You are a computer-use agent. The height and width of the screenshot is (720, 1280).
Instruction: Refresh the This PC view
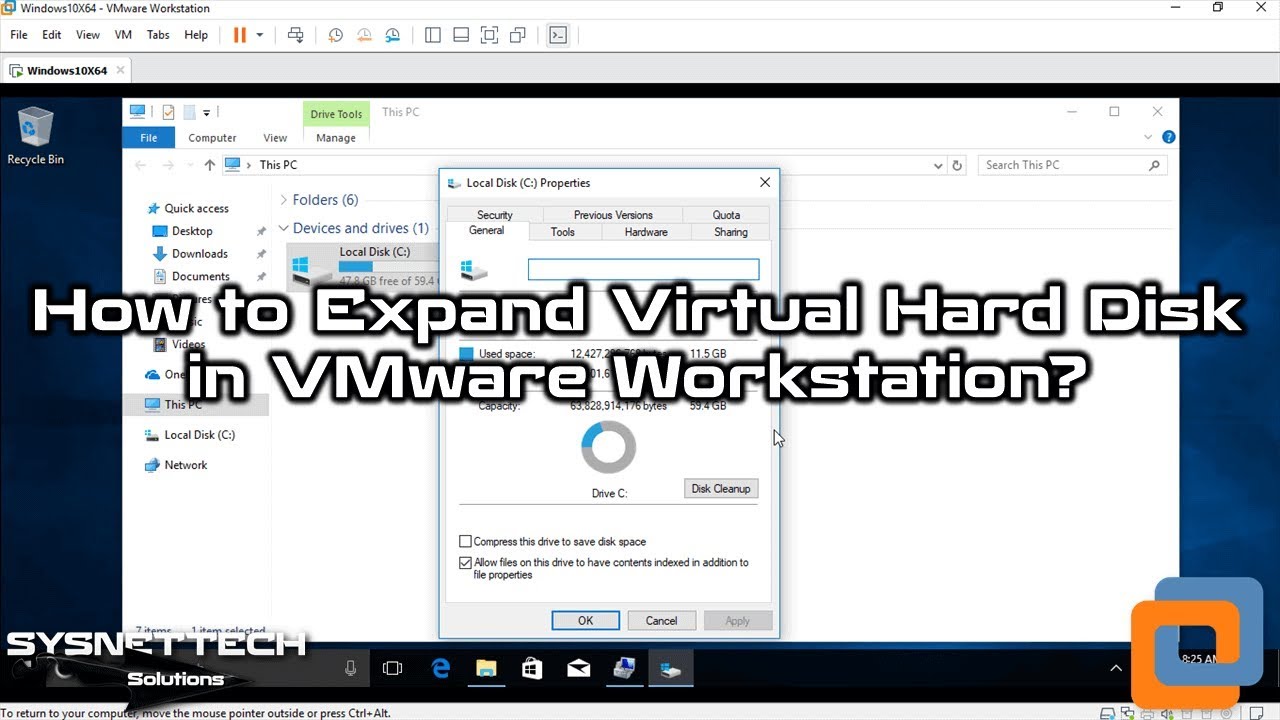(x=957, y=165)
